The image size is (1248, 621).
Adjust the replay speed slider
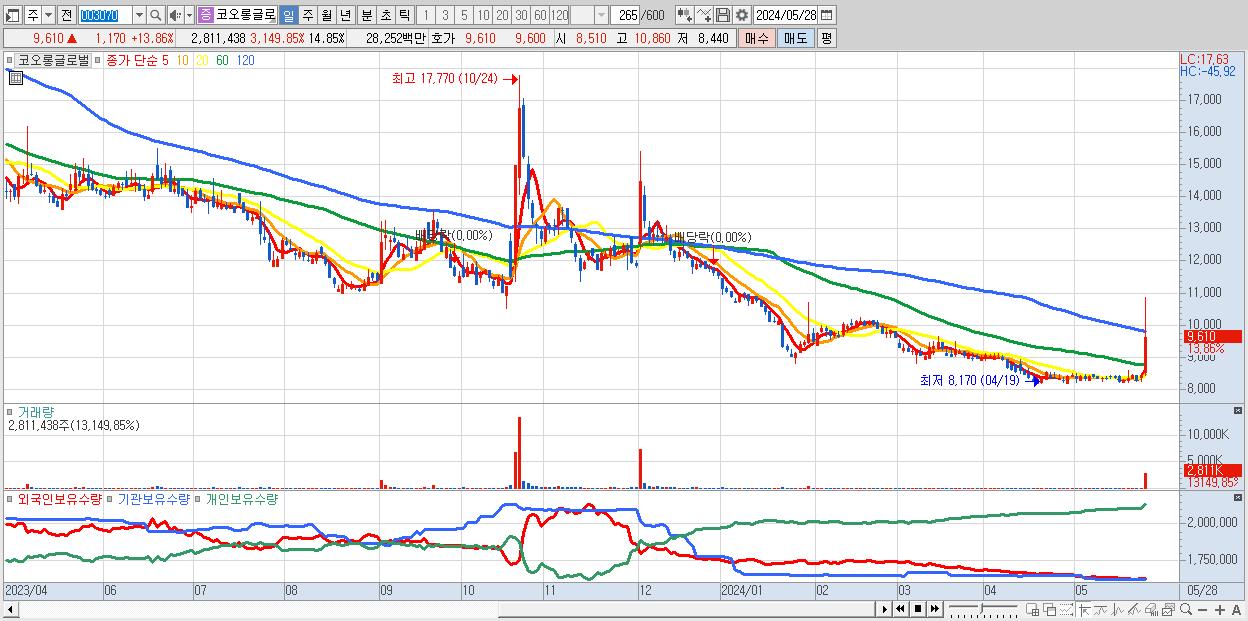pyautogui.click(x=983, y=609)
